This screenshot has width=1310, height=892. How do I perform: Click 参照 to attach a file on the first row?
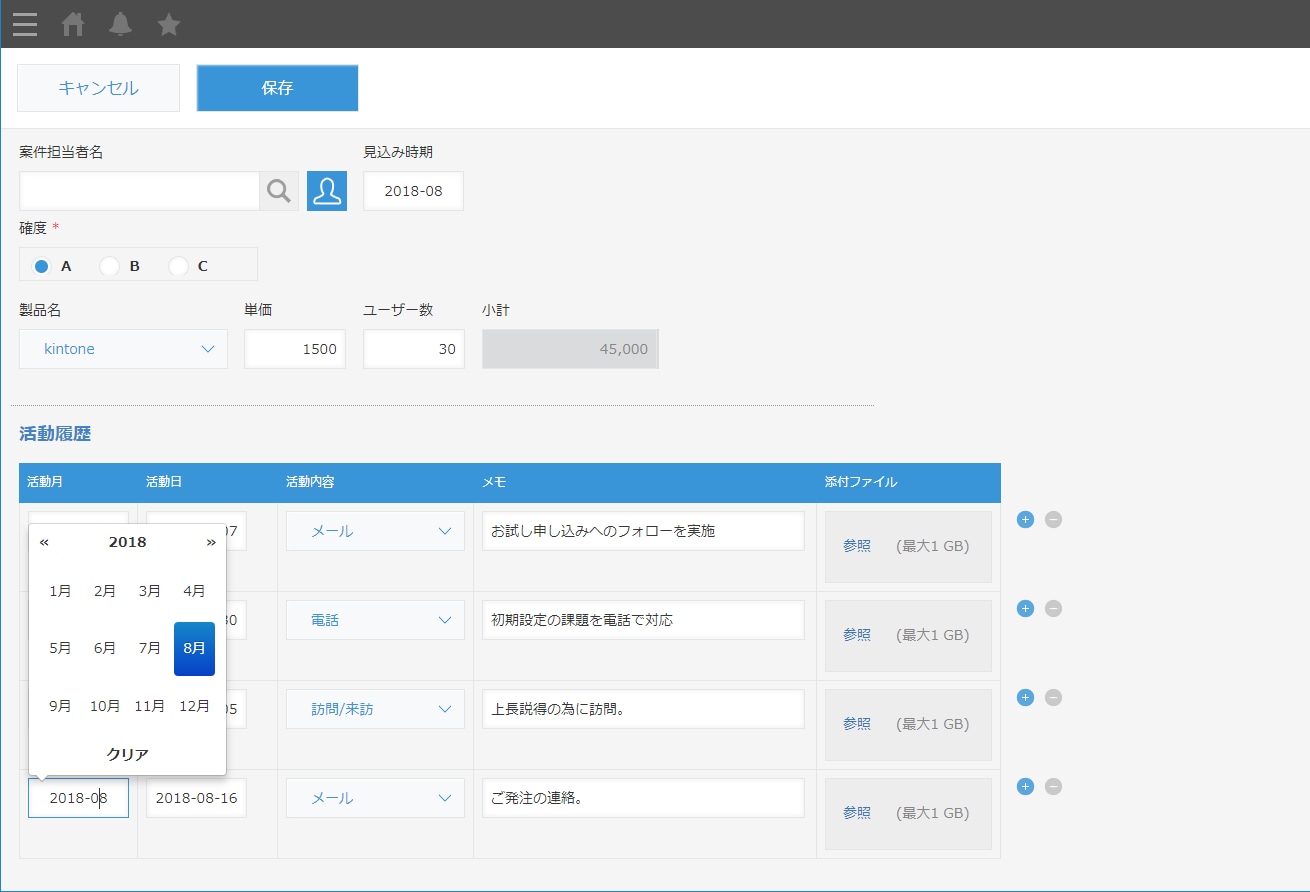click(857, 545)
